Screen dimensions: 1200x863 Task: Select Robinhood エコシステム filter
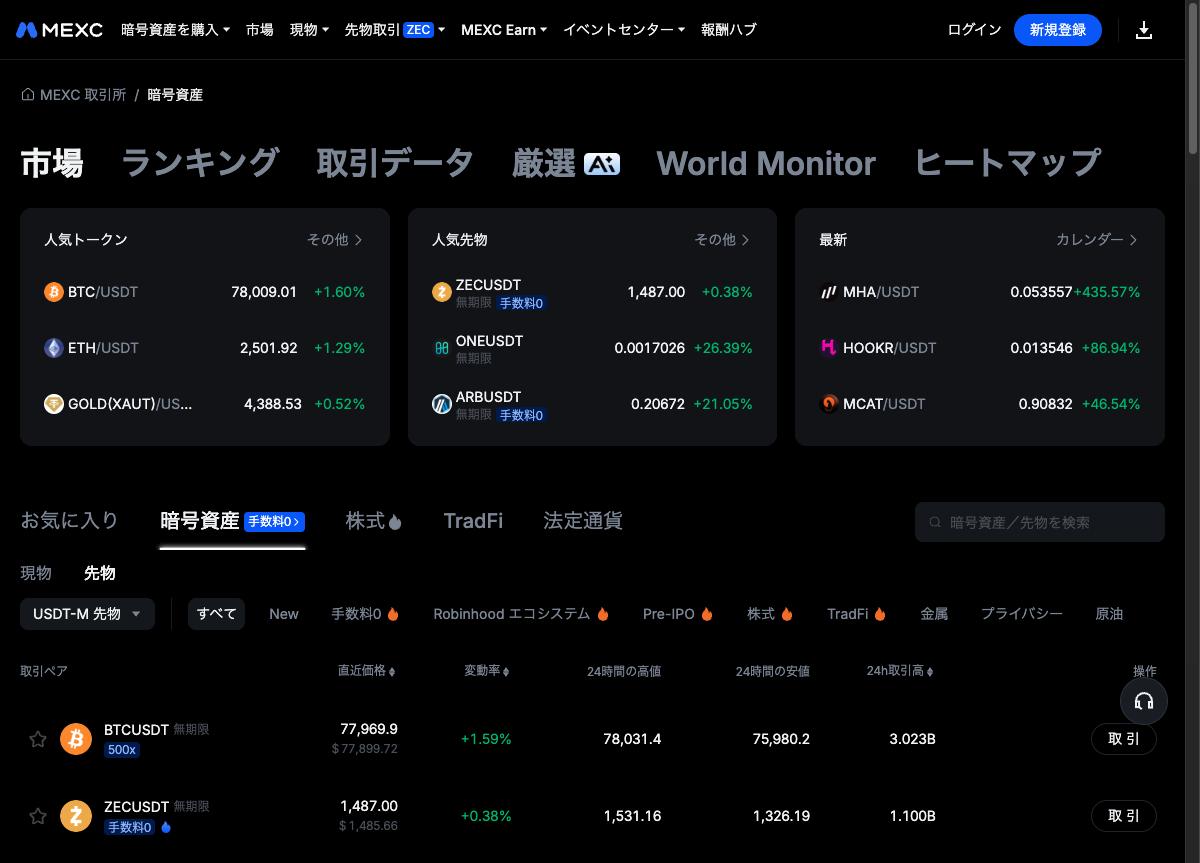521,614
